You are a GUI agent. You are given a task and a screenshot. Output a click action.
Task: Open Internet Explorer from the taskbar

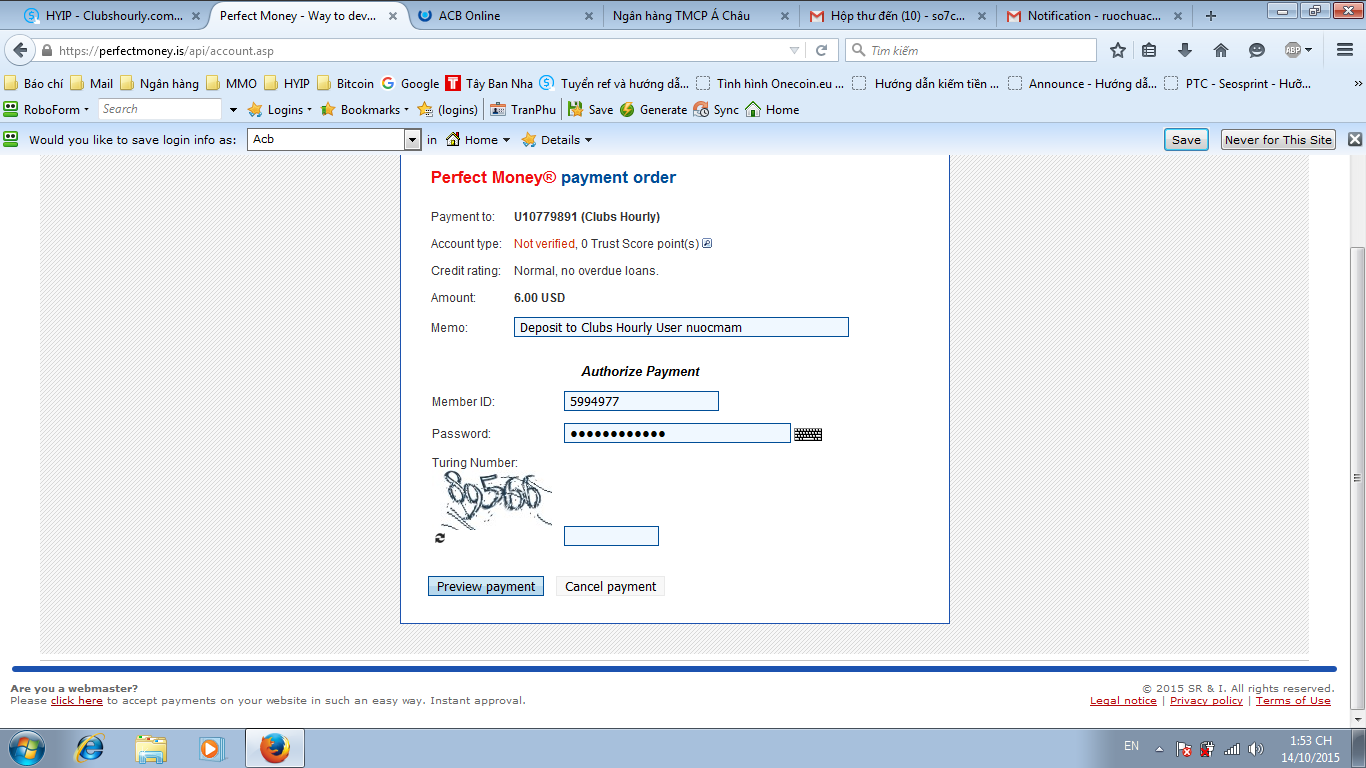pyautogui.click(x=91, y=748)
